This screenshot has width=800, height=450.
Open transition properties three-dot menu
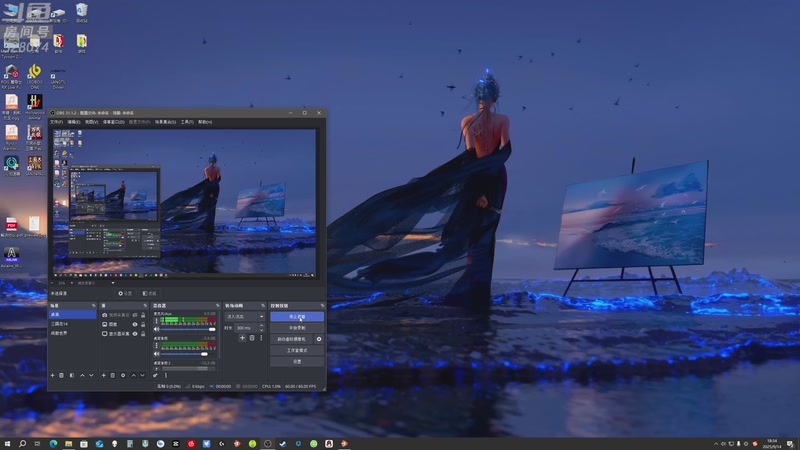pyautogui.click(x=261, y=338)
